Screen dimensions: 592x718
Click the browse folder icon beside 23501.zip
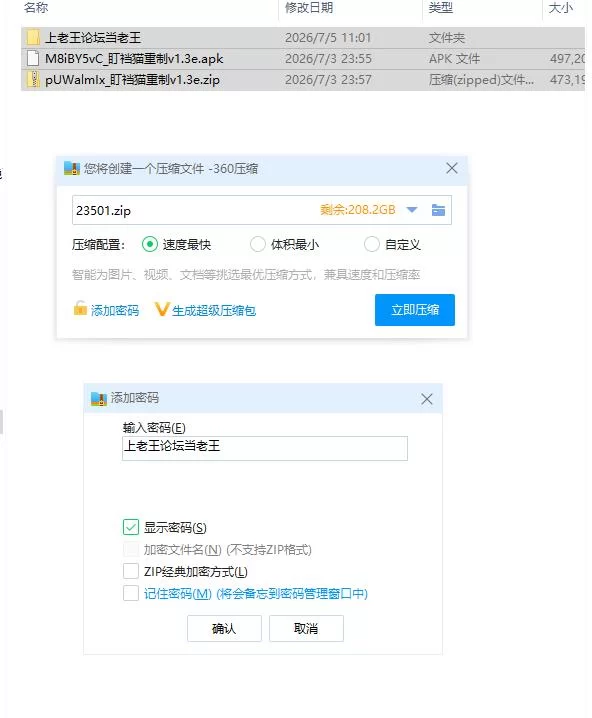438,210
